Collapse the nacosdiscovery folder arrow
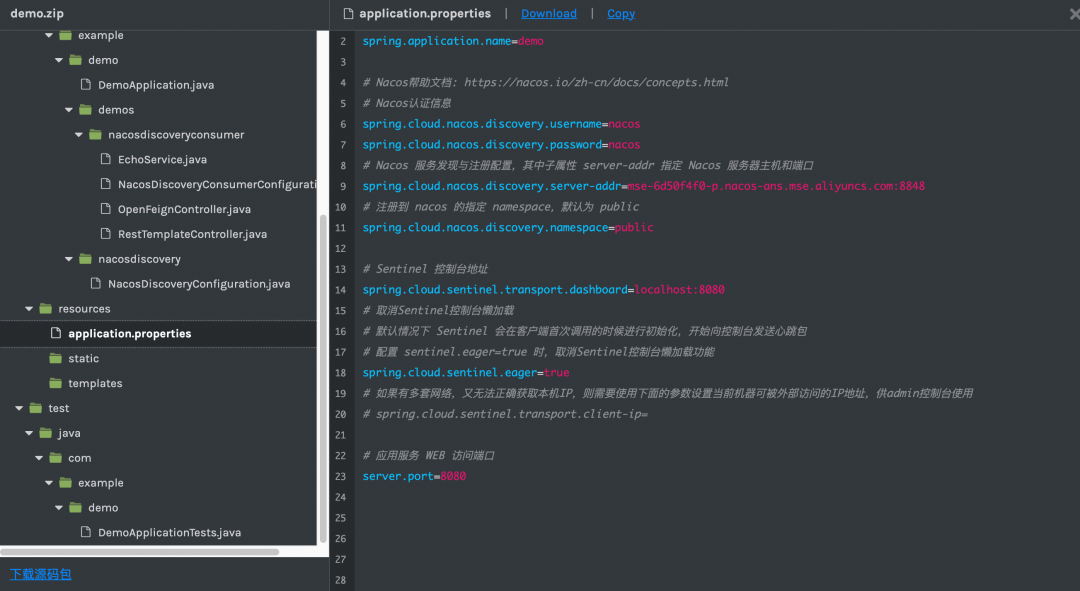 click(68, 259)
